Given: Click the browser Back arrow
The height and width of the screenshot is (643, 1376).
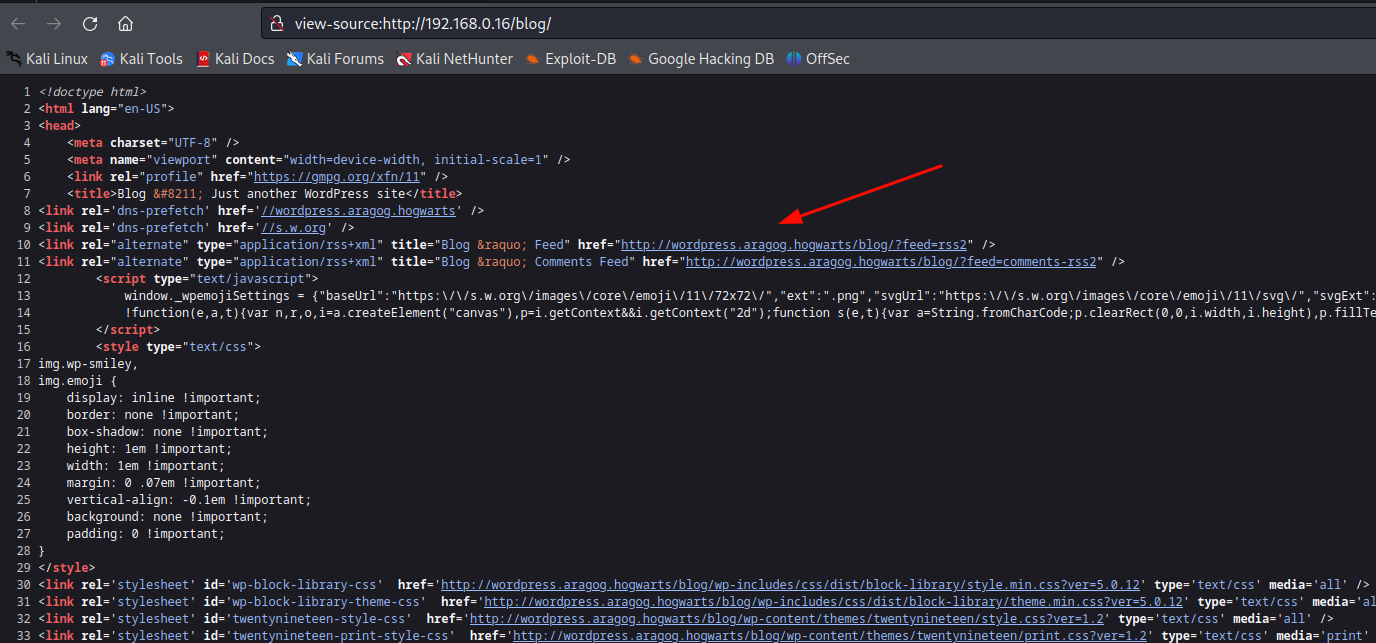Looking at the screenshot, I should point(18,23).
